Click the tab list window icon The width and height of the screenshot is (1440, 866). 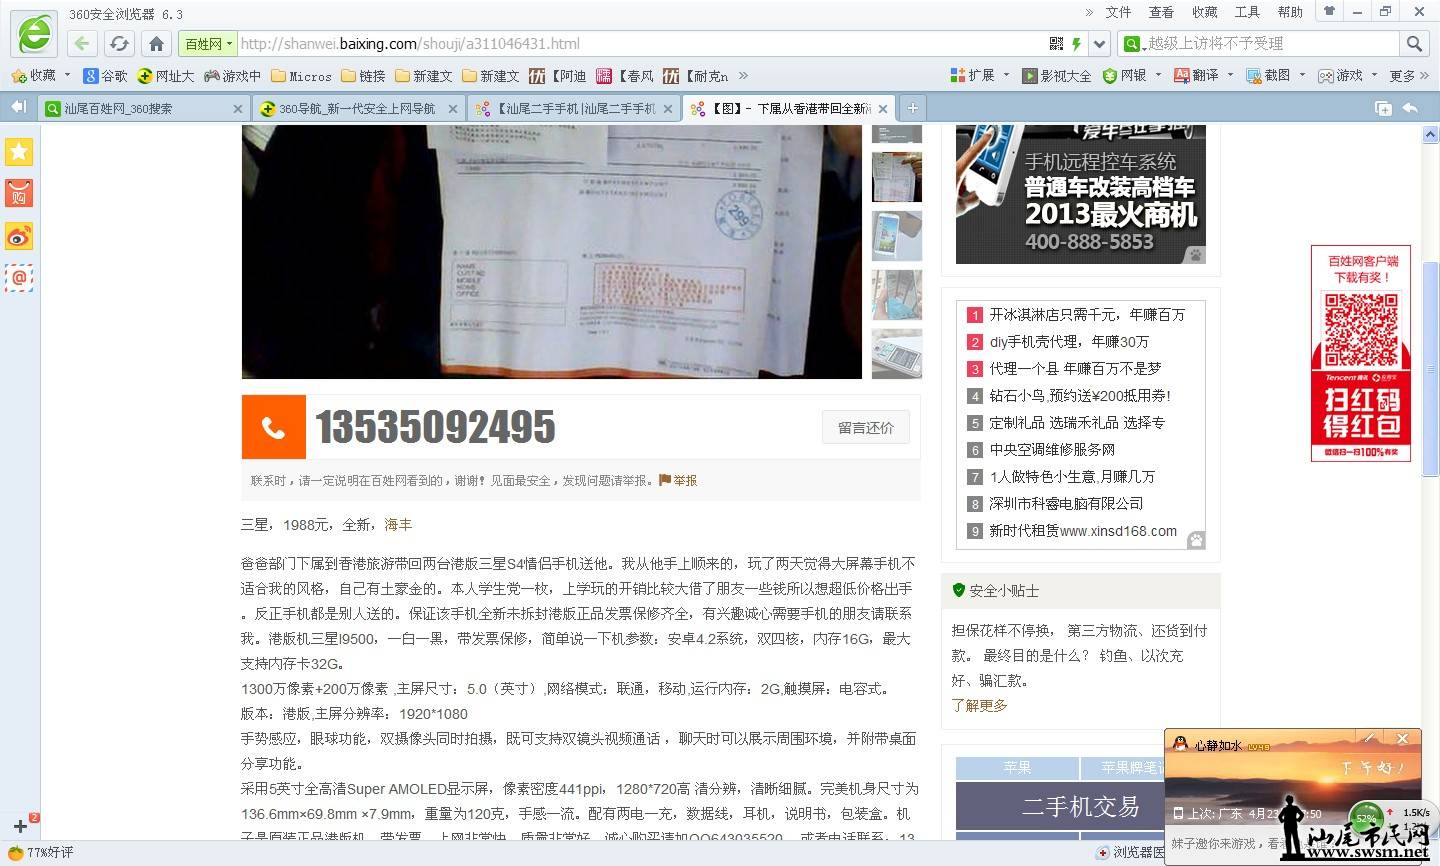(x=1383, y=108)
